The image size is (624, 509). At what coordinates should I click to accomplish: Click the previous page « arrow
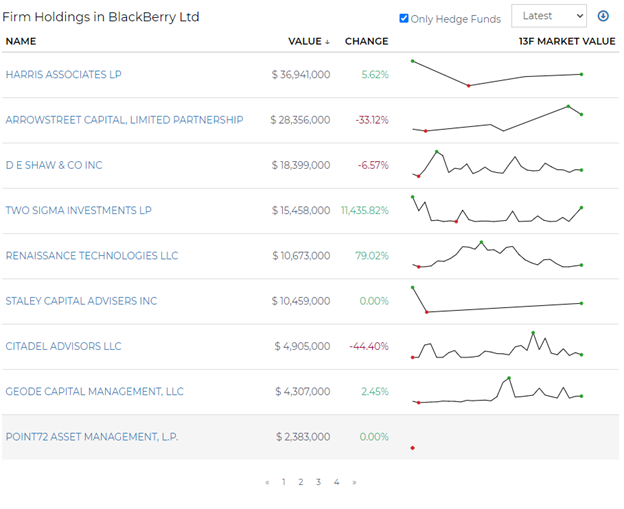[x=267, y=482]
